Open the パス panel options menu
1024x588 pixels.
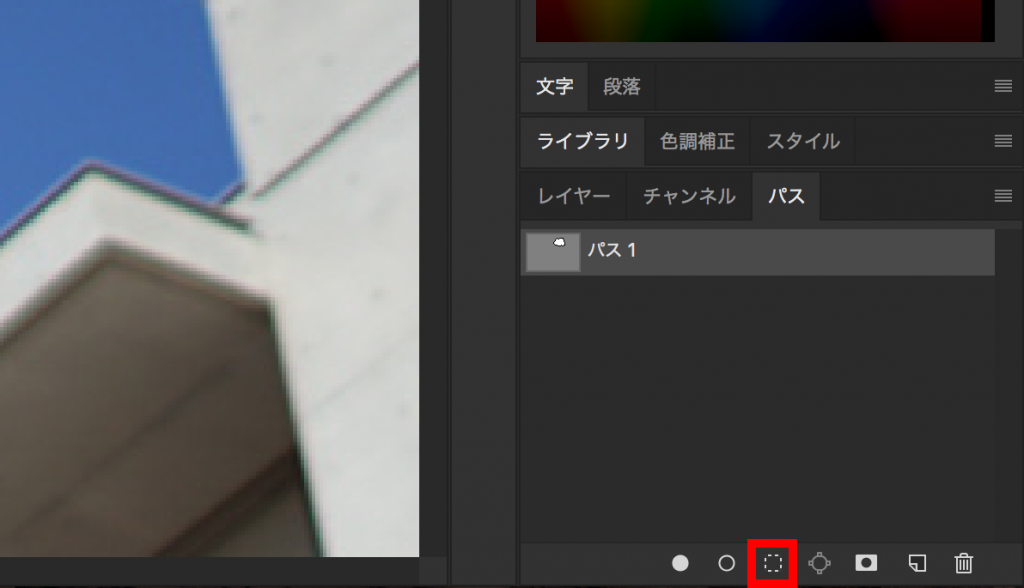pyautogui.click(x=1003, y=195)
